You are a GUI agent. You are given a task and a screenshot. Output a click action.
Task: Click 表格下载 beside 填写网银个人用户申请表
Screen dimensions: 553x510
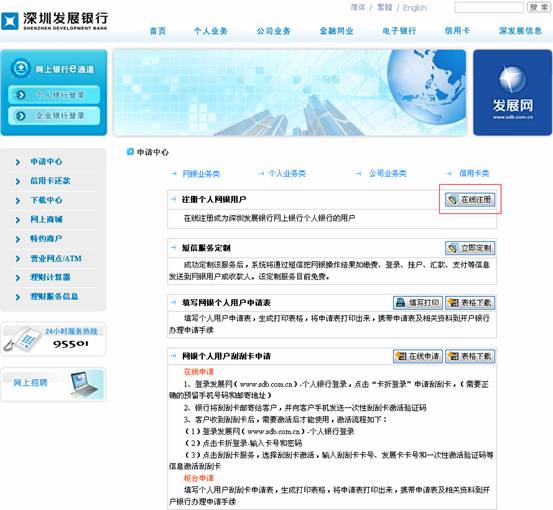(470, 303)
